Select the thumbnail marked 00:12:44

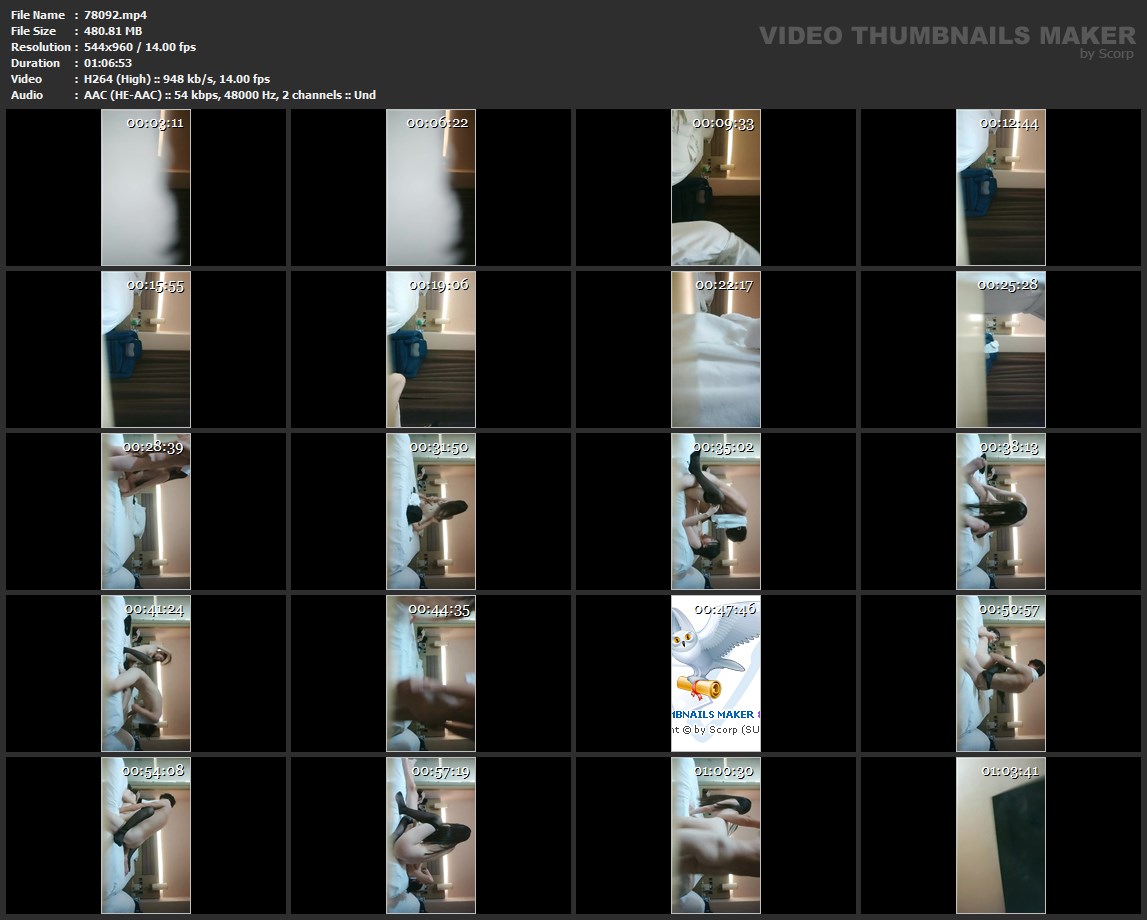[1001, 188]
